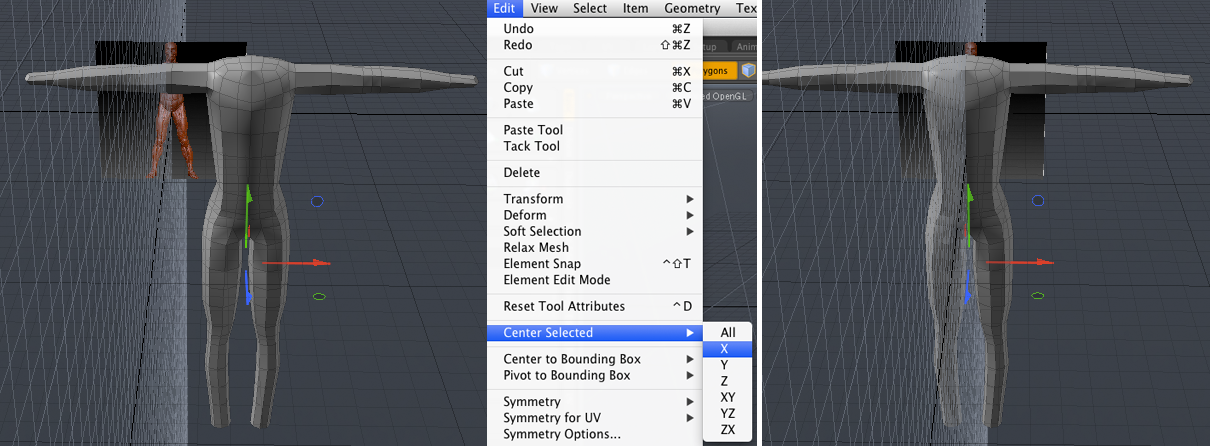Click Symmetry Options menu entry
The image size is (1210, 446).
click(561, 434)
